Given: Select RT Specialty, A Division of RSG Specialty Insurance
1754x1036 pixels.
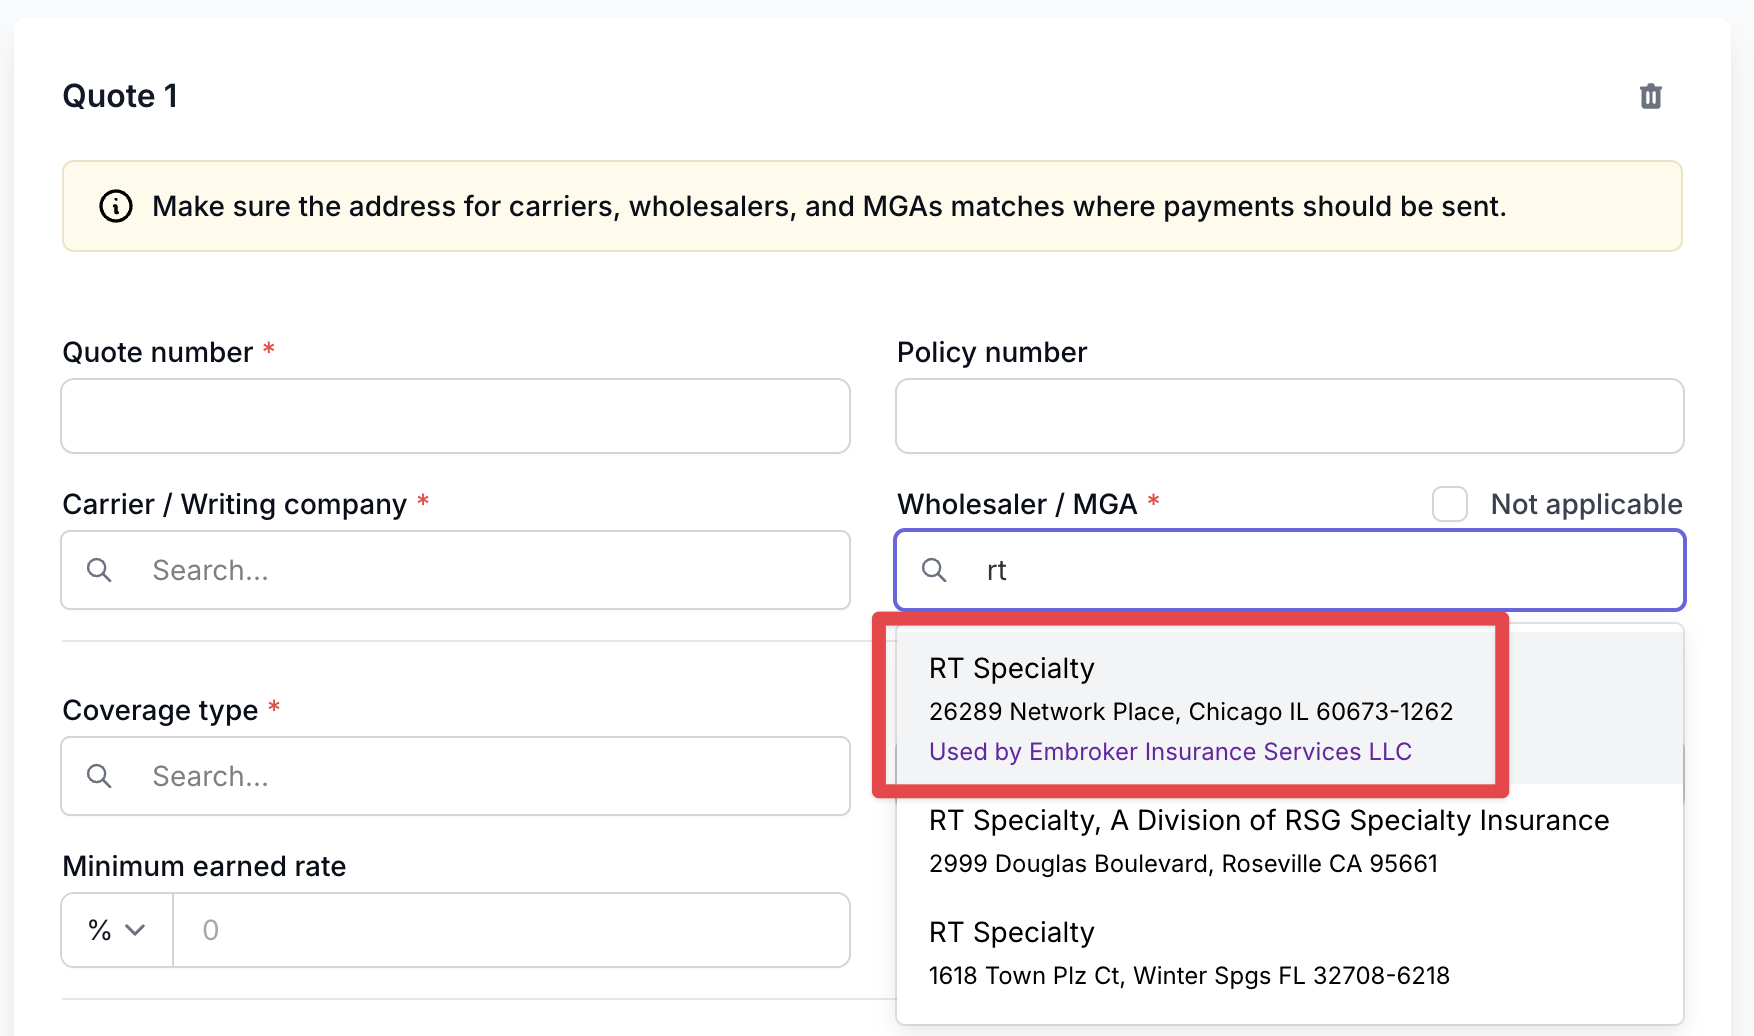Looking at the screenshot, I should 1290,840.
